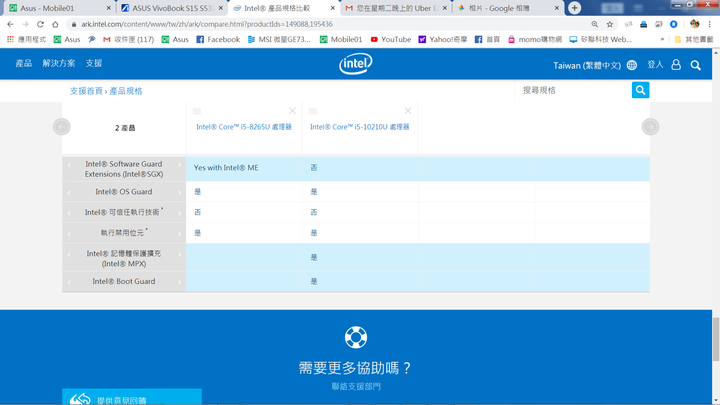
Task: Click 聯絡支援部門 link
Action: tap(356, 387)
